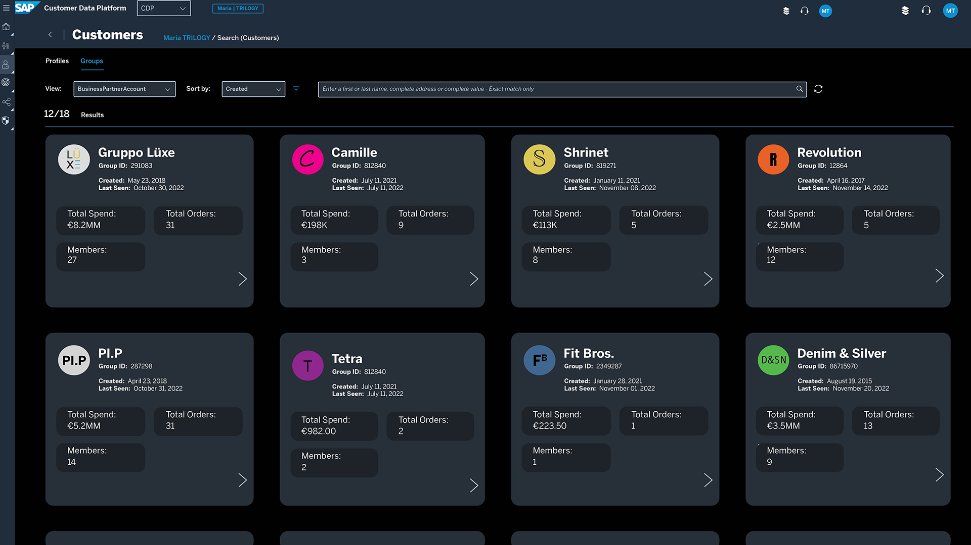The height and width of the screenshot is (545, 971).
Task: Open the hamburger navigation menu
Action: (6, 9)
